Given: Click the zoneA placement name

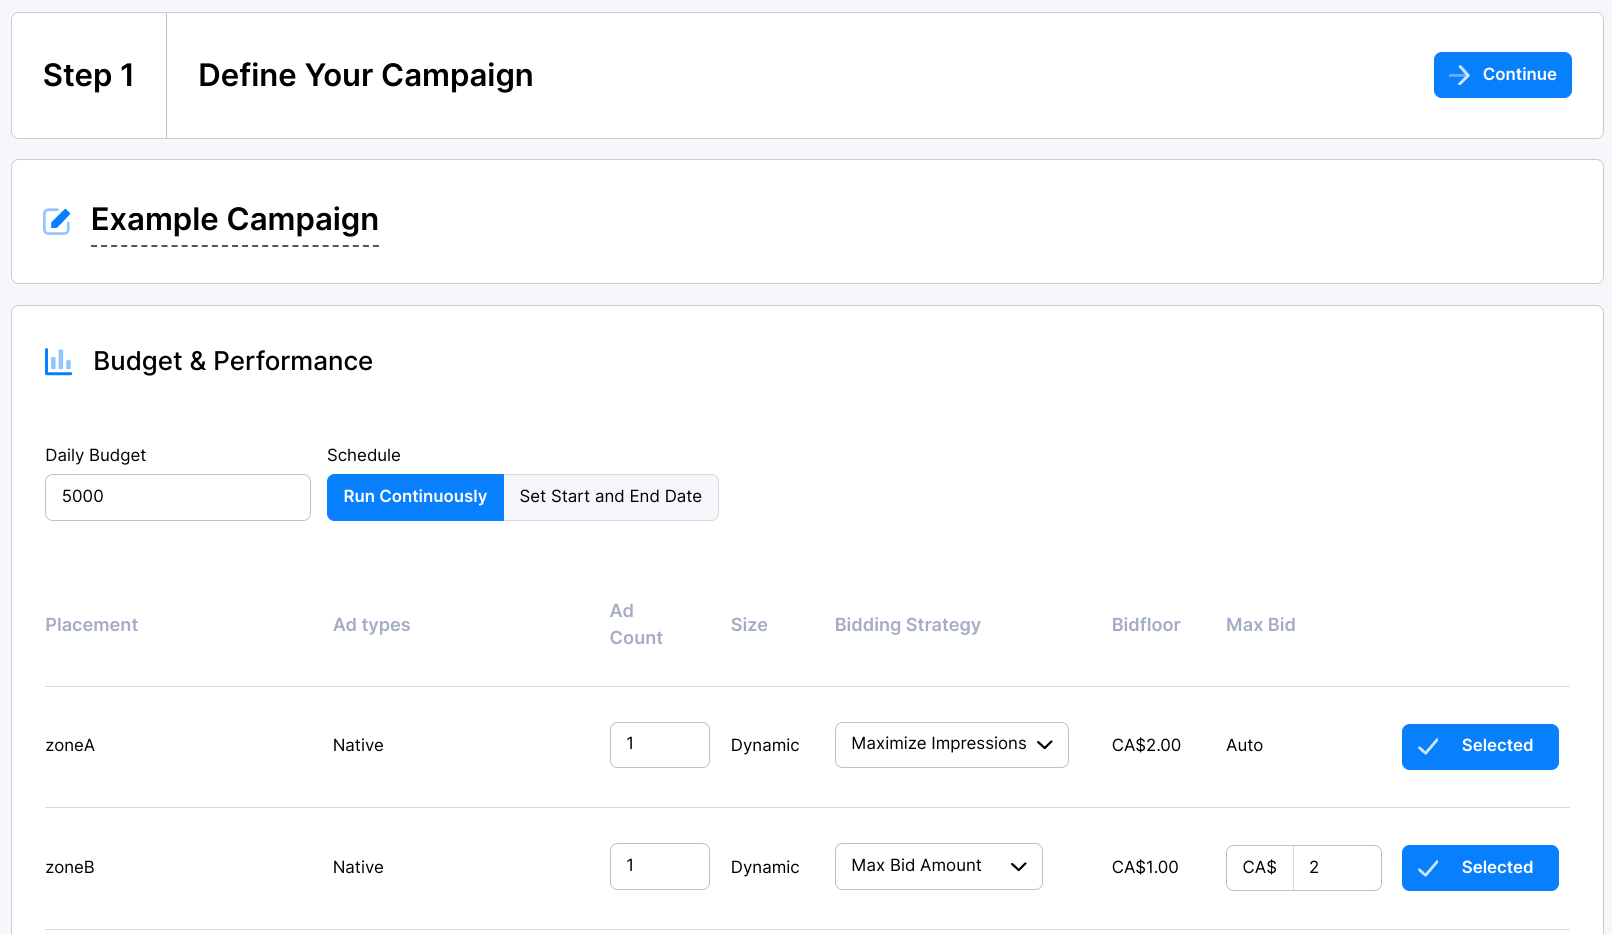Looking at the screenshot, I should pos(70,746).
